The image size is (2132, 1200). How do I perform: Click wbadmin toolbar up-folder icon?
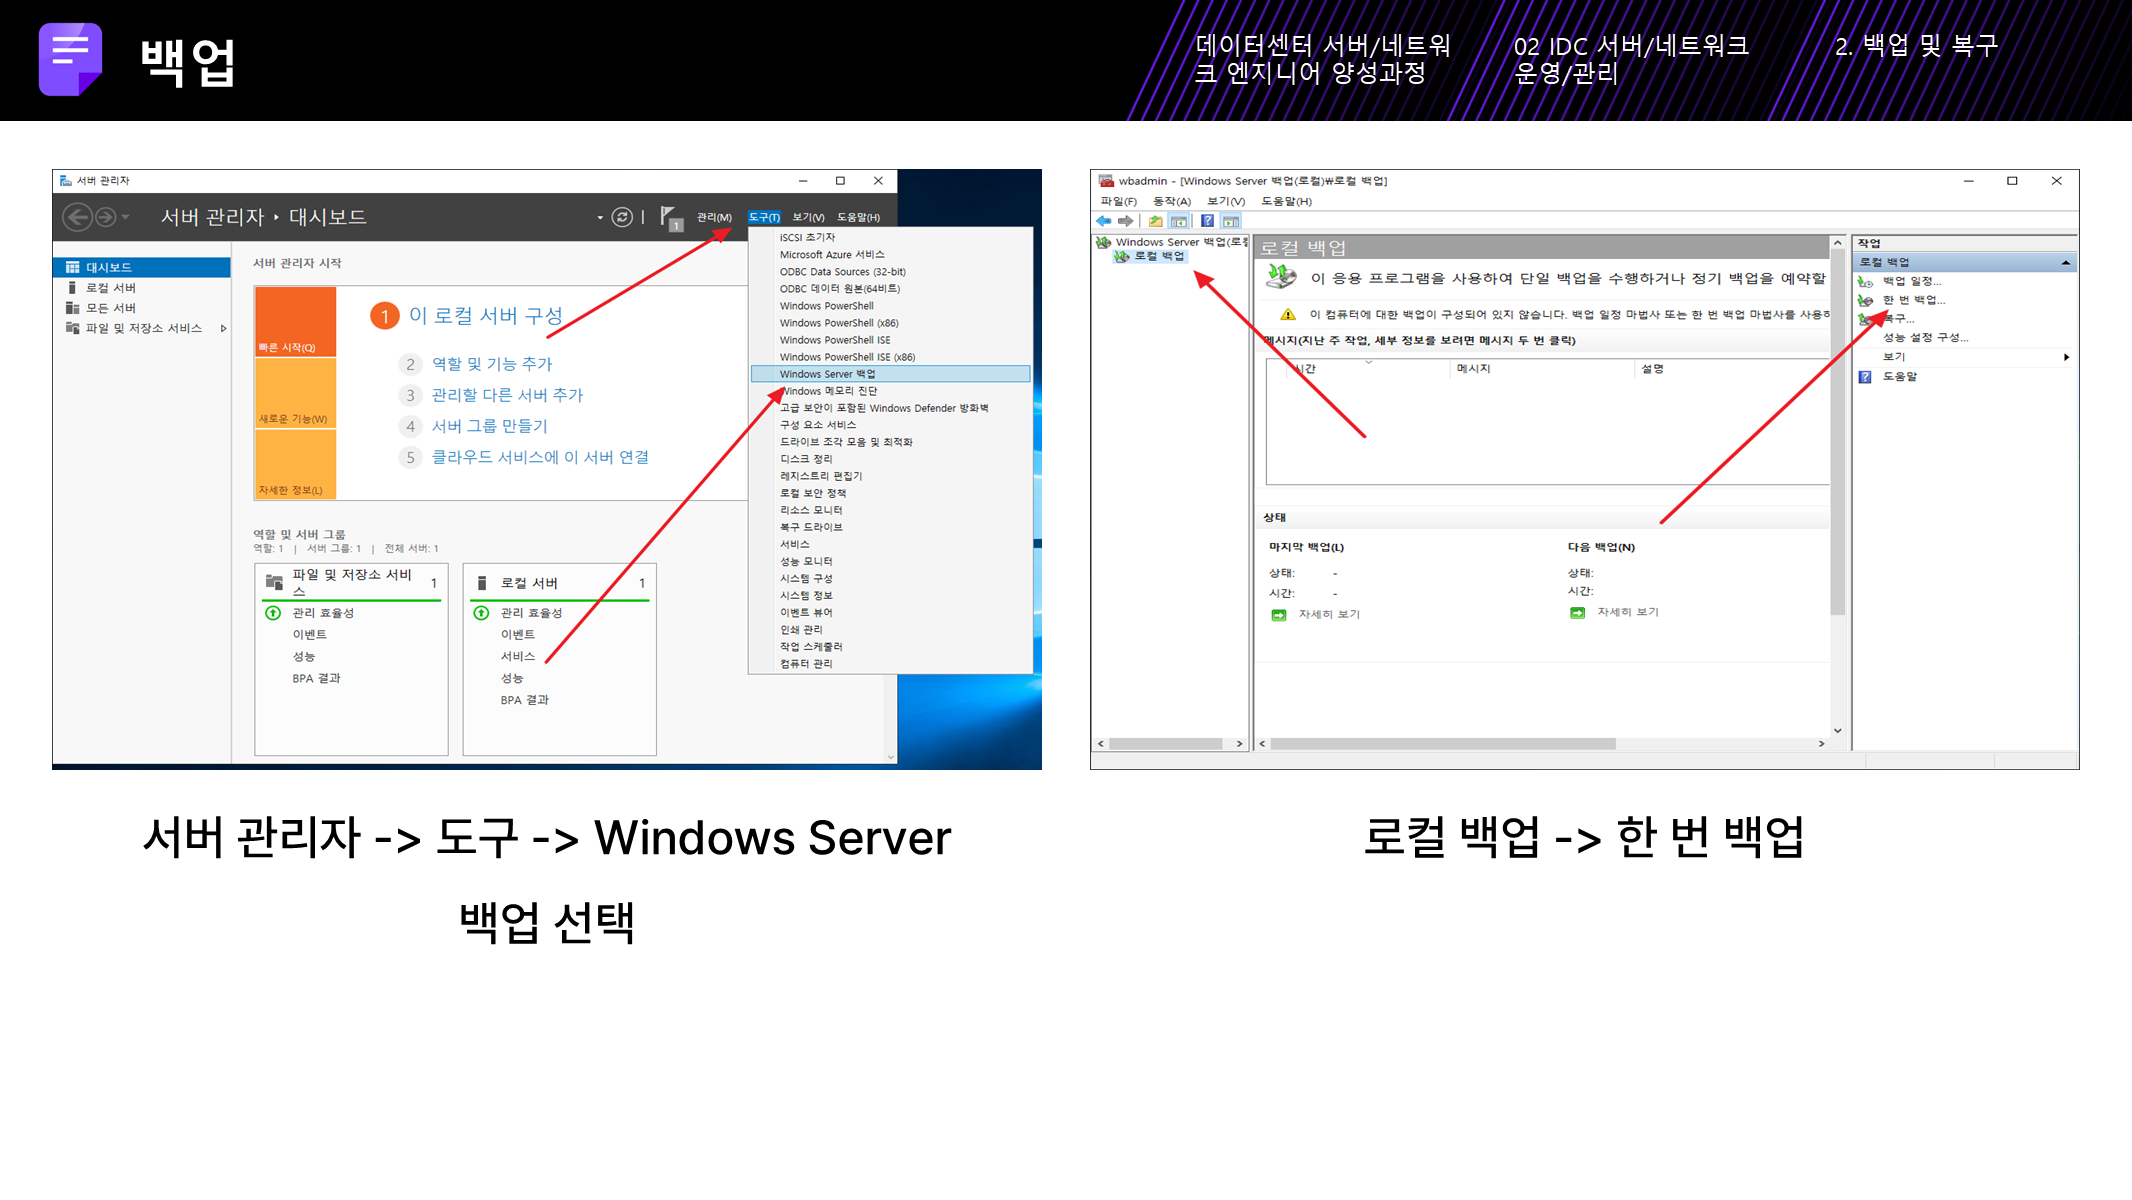click(x=1155, y=221)
